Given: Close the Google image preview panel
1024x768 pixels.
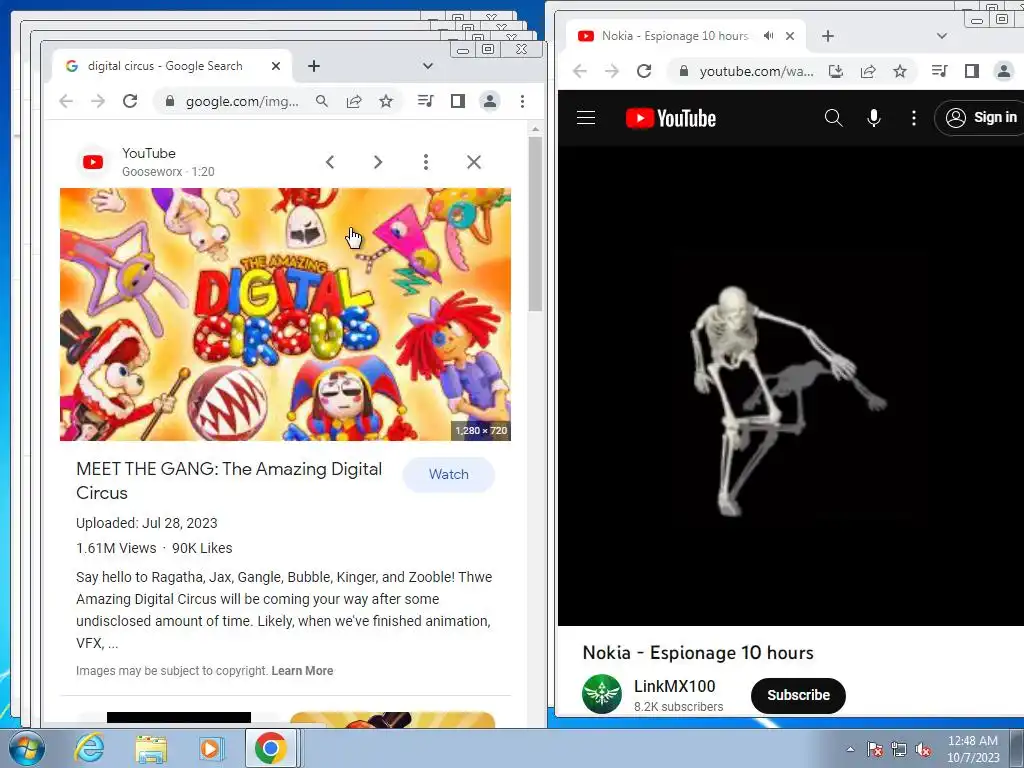Looking at the screenshot, I should click(474, 162).
